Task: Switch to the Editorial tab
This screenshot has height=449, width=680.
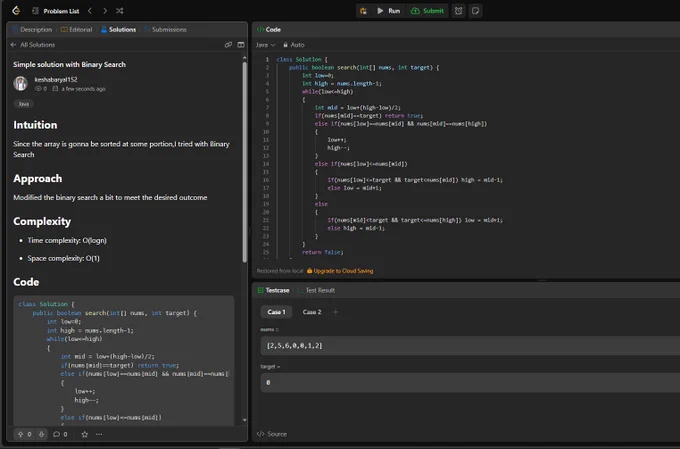Action: point(76,29)
